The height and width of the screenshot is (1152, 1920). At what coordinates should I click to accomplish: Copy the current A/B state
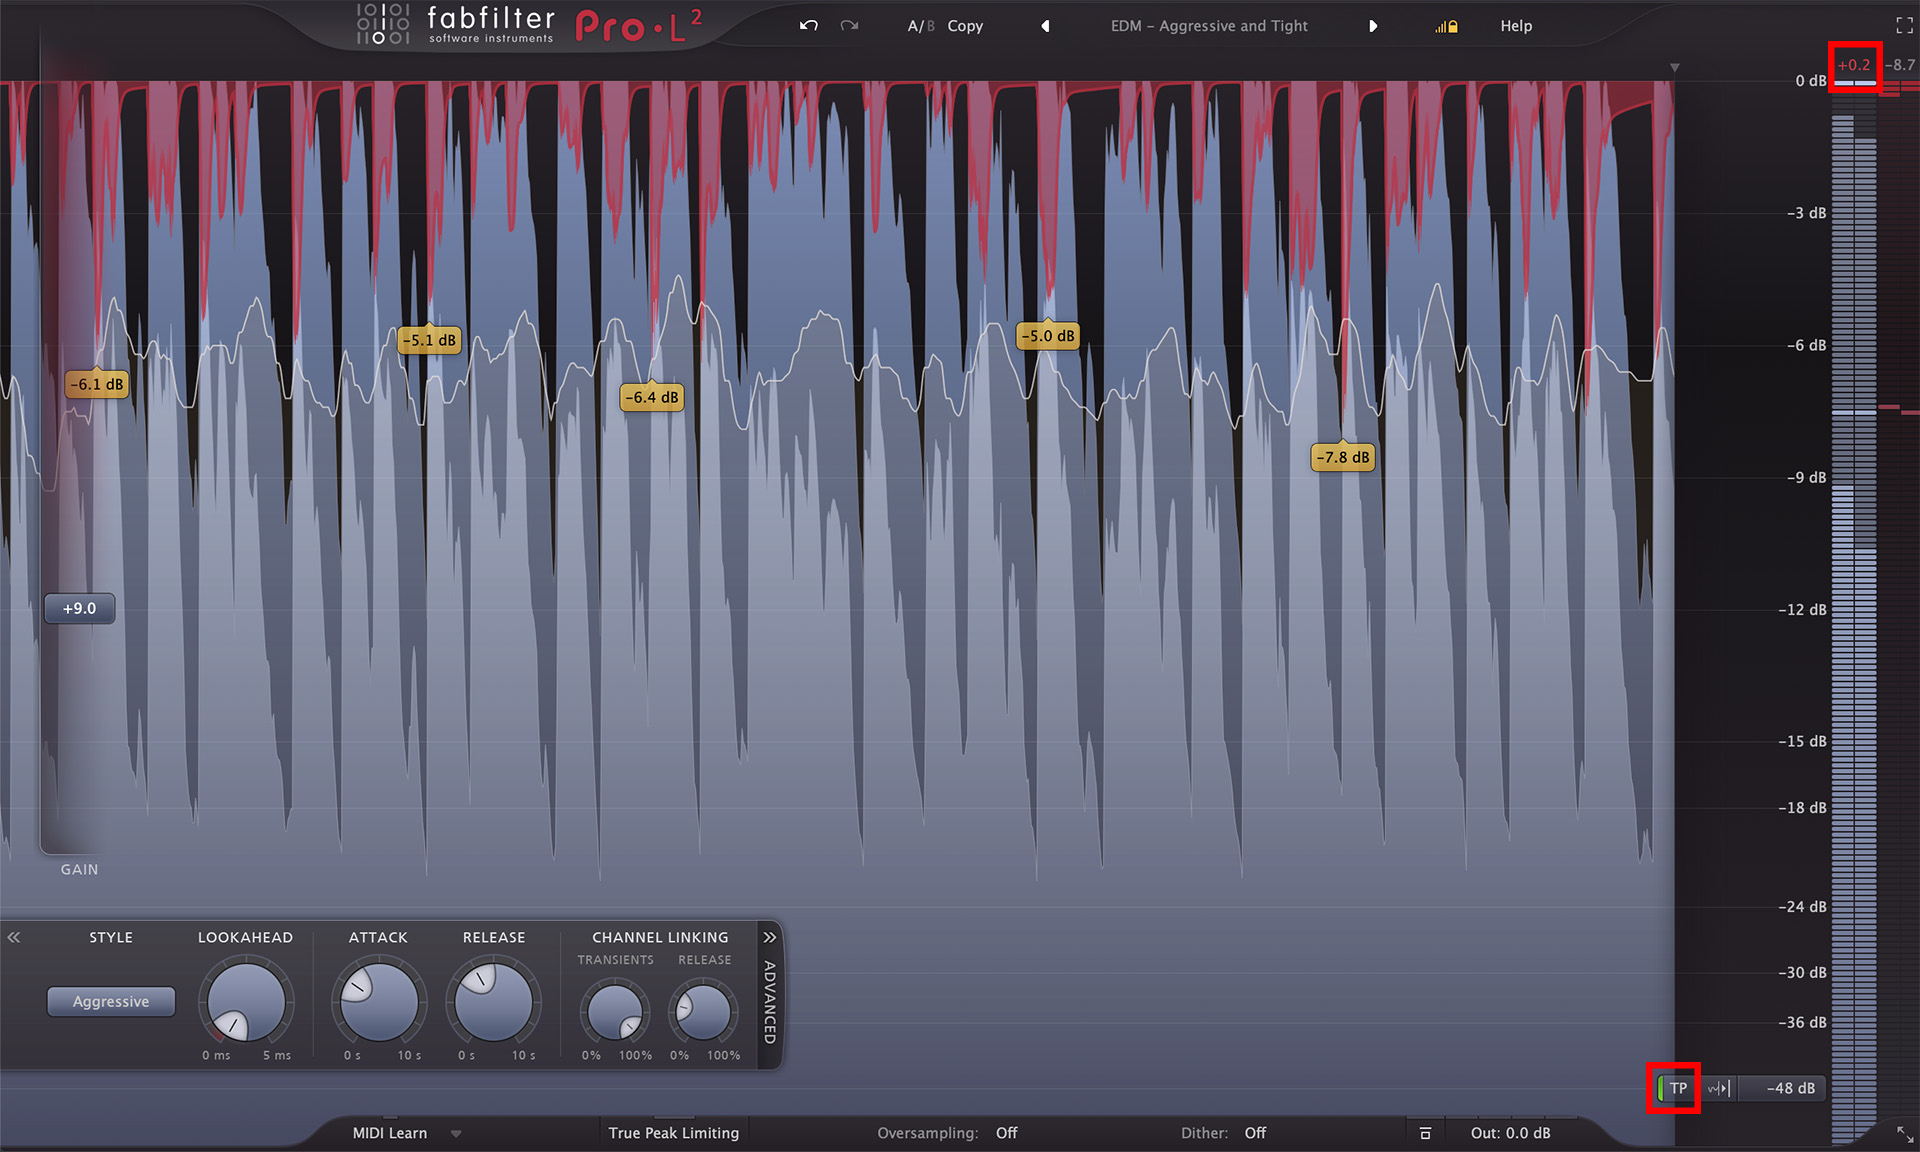point(965,26)
